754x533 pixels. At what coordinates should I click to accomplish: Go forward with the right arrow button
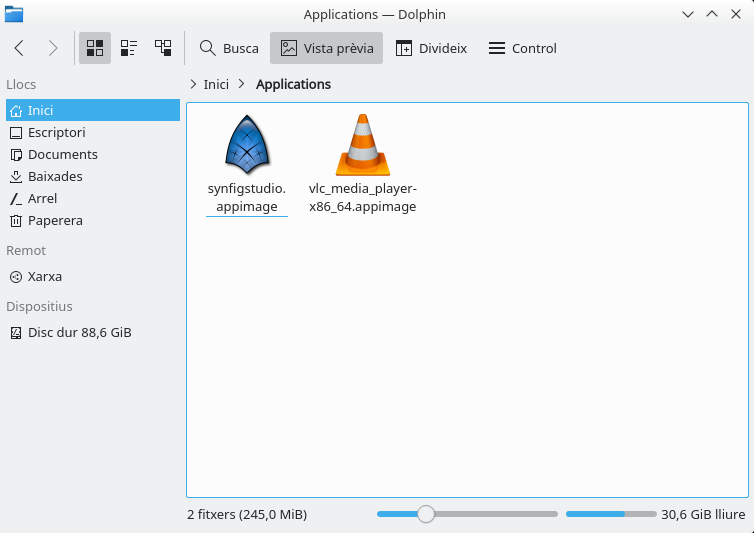point(53,48)
